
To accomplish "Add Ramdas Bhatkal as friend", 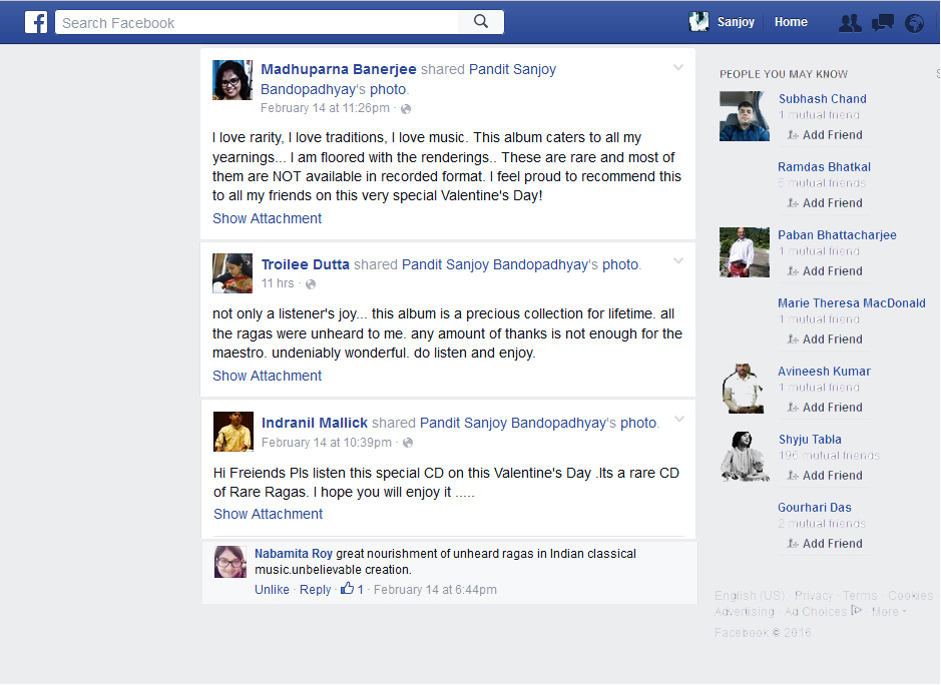I will coord(825,203).
